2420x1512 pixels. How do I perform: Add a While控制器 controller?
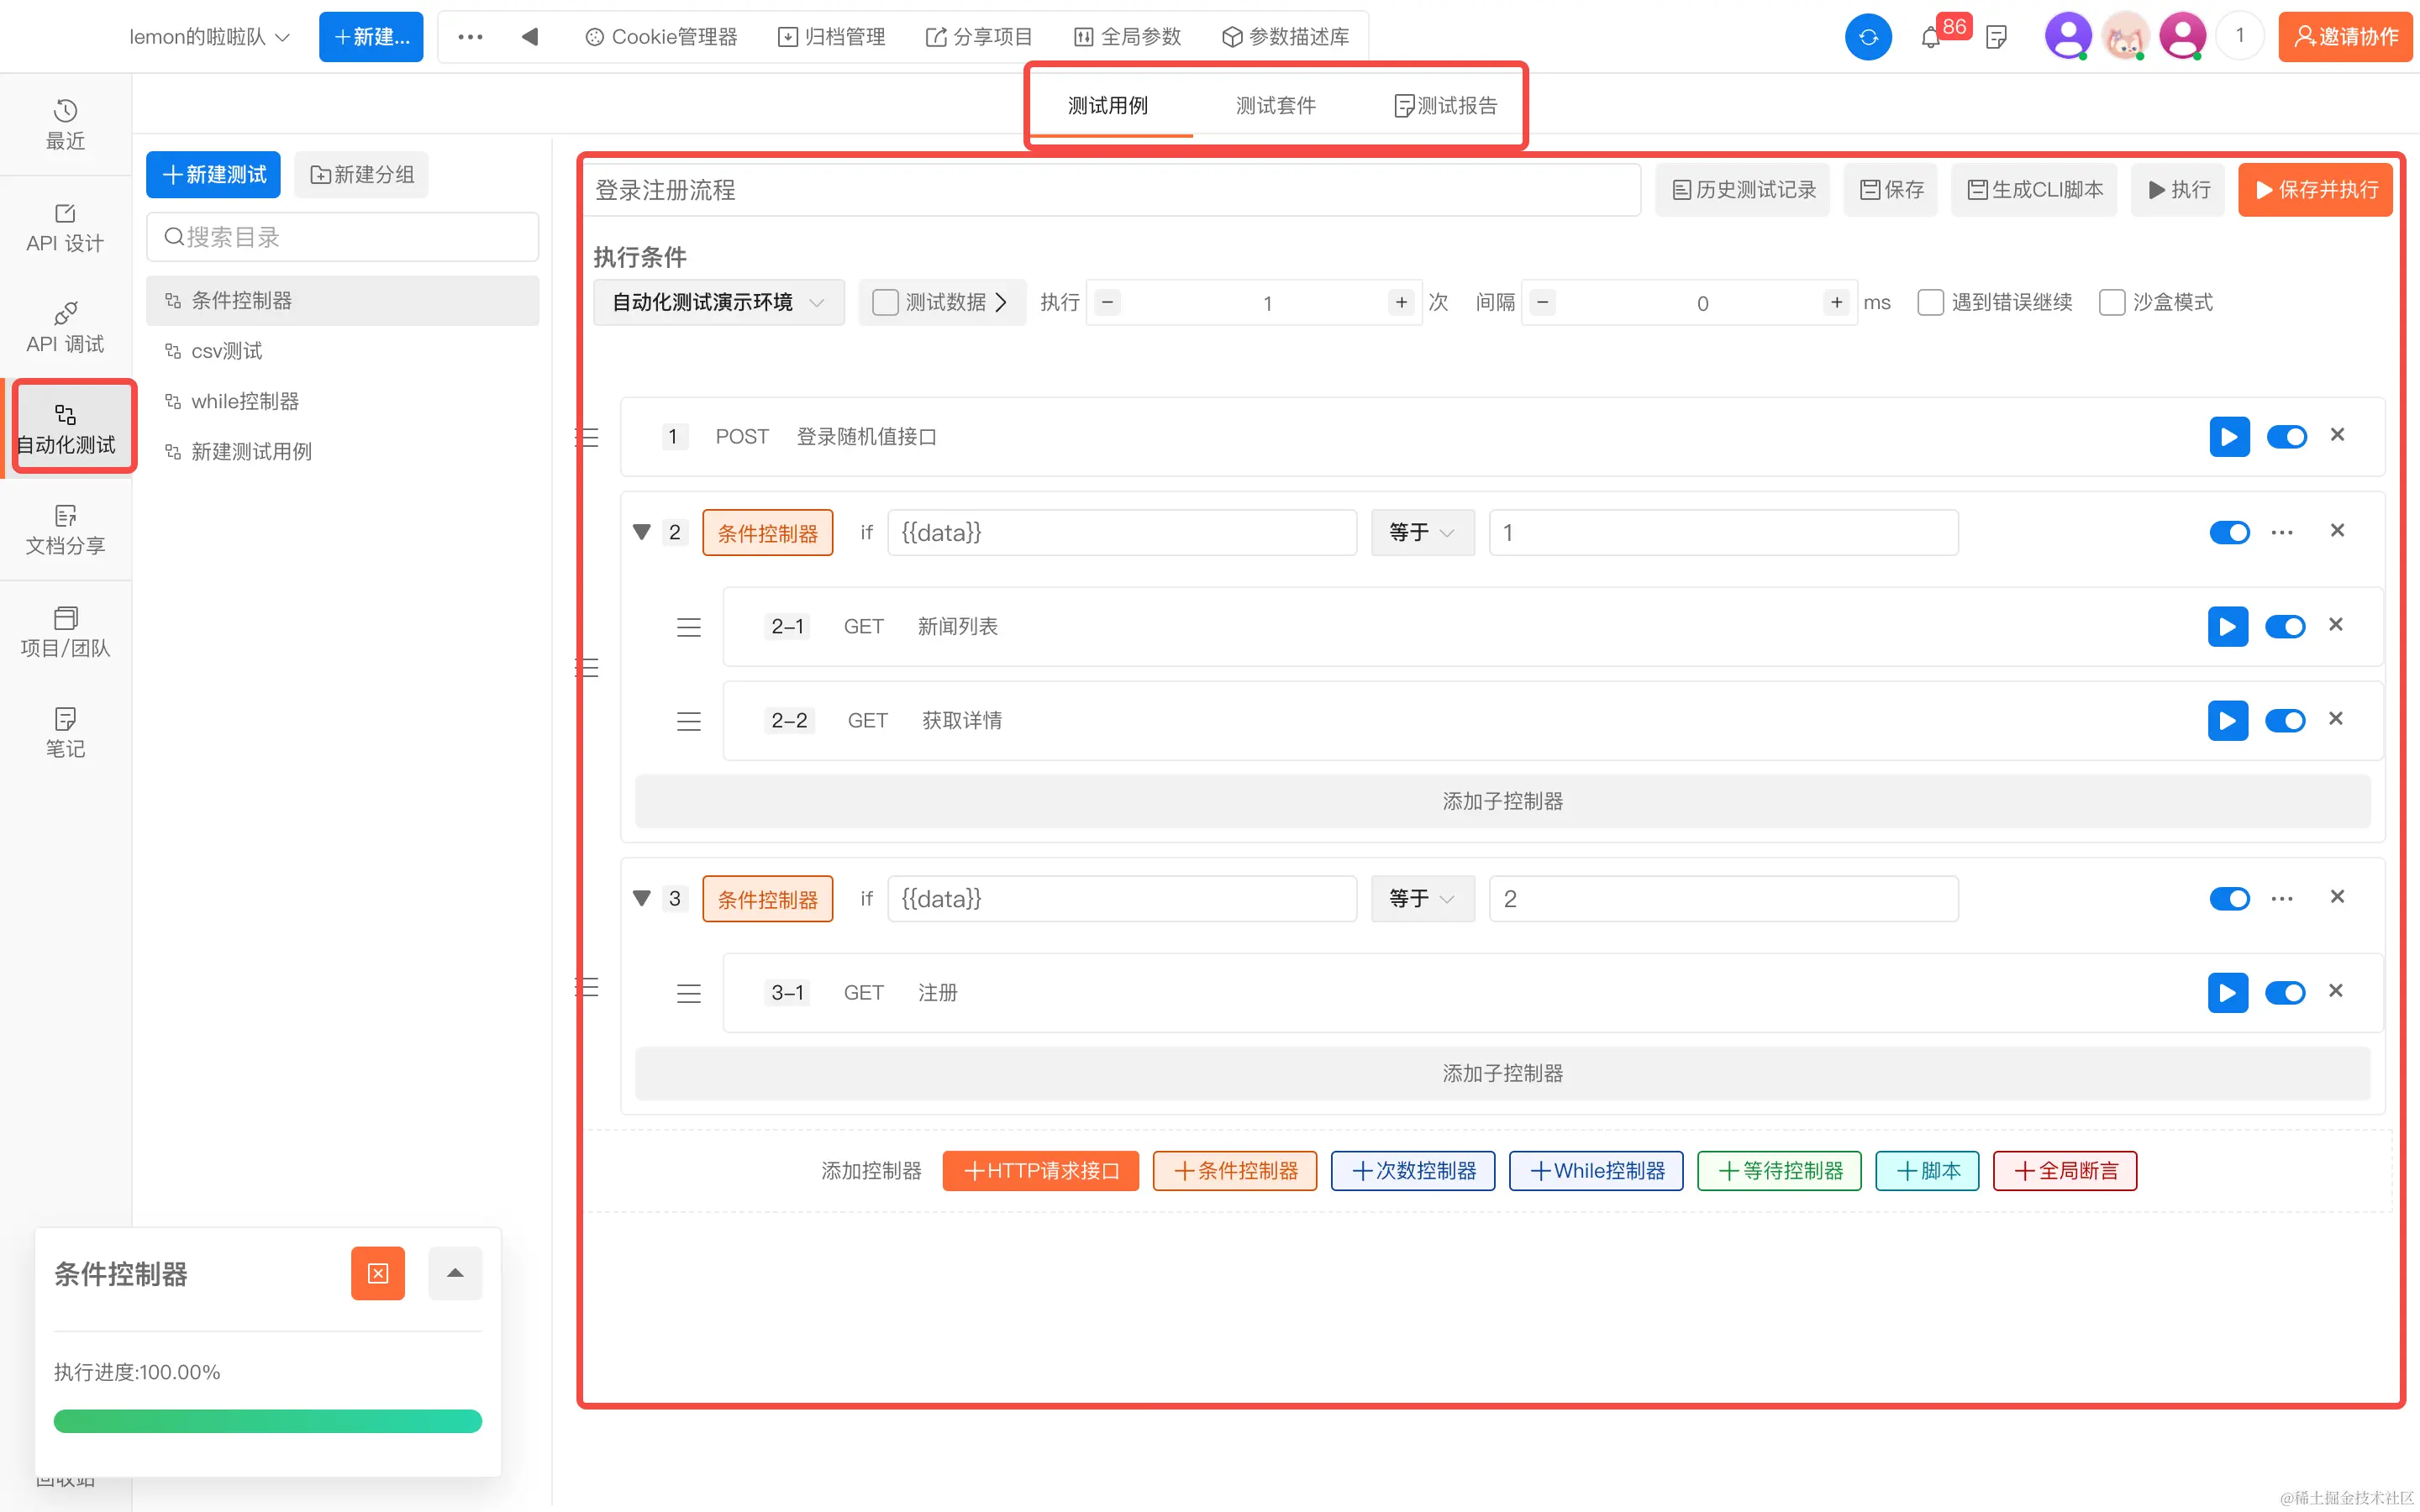1595,1171
